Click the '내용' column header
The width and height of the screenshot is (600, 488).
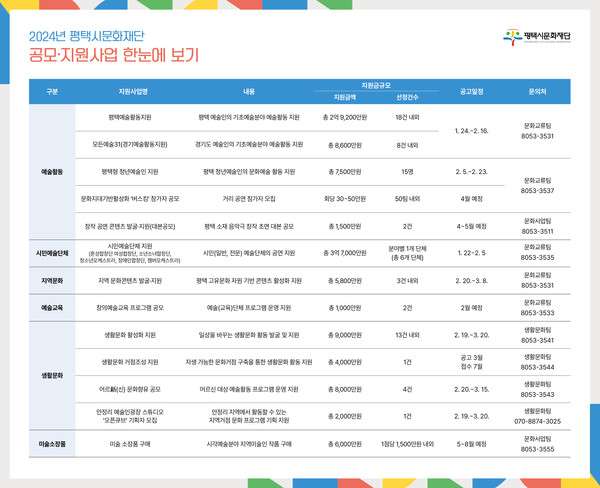249,91
